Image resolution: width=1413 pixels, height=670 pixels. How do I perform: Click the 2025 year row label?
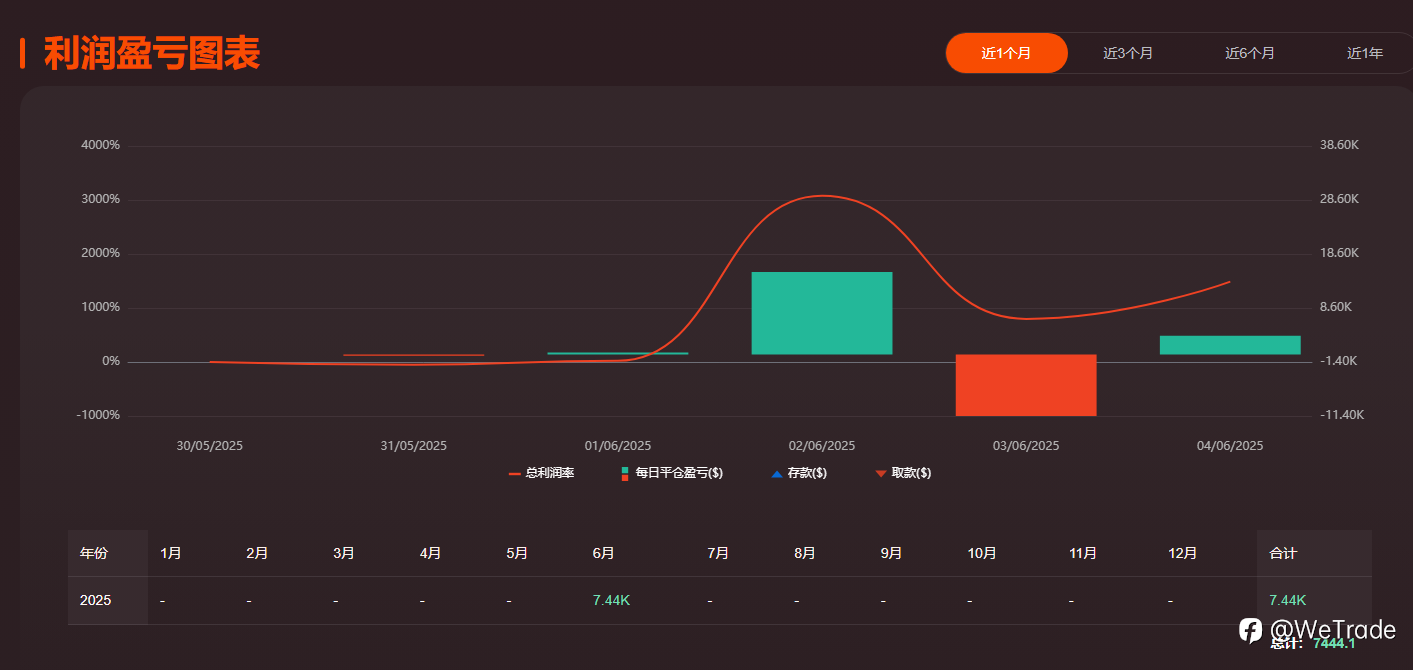(96, 601)
